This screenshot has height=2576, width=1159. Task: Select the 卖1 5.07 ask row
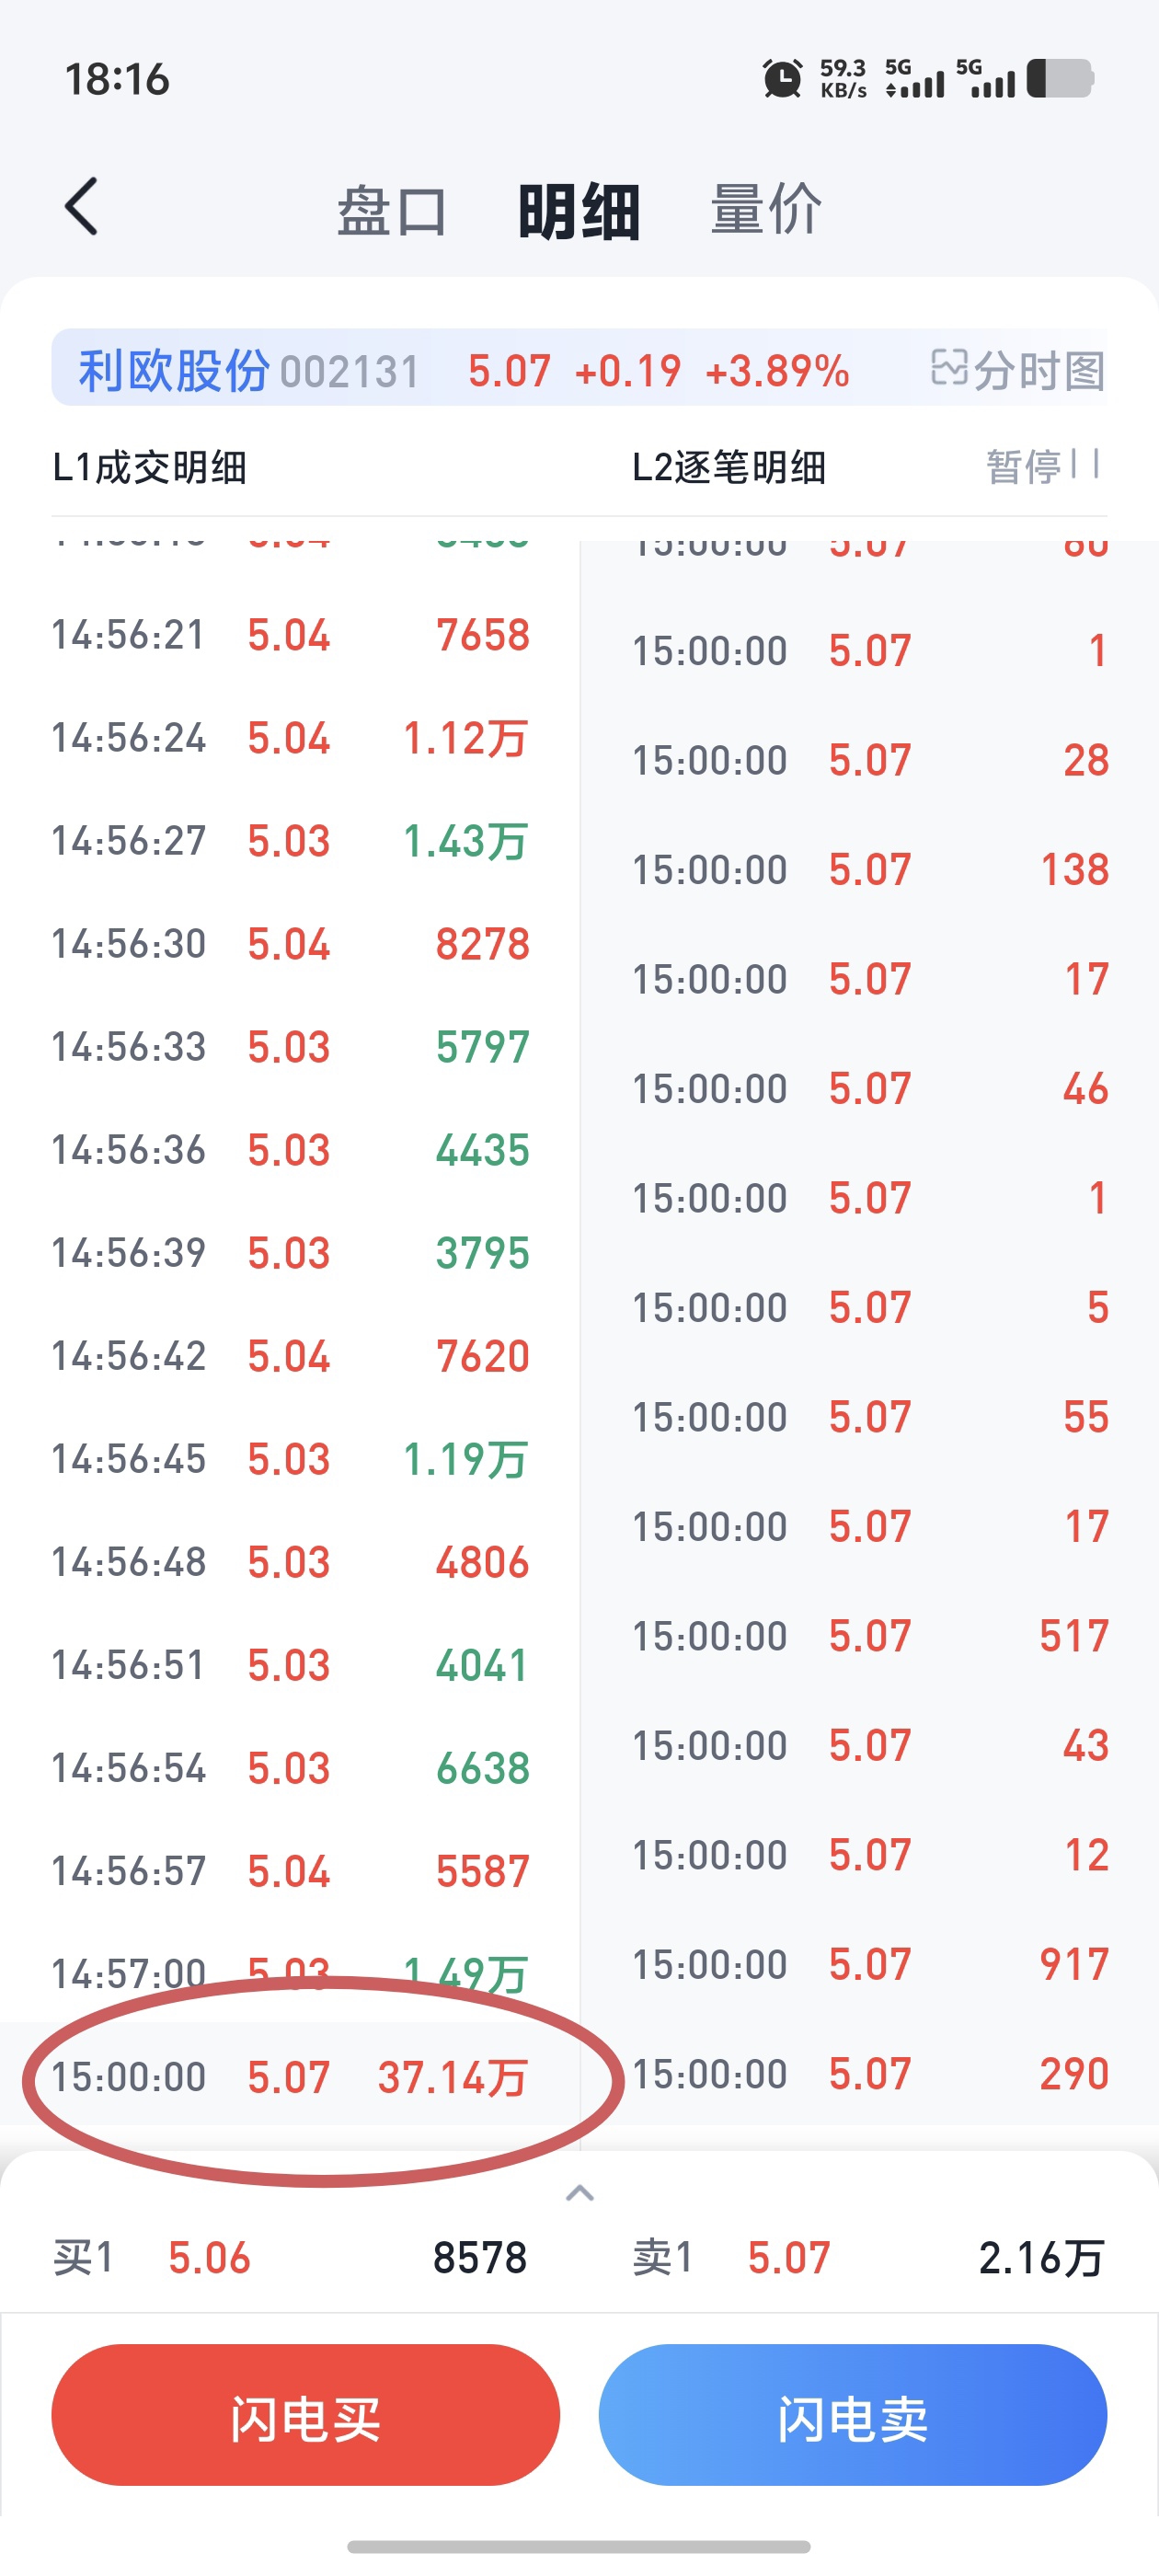tap(869, 2258)
